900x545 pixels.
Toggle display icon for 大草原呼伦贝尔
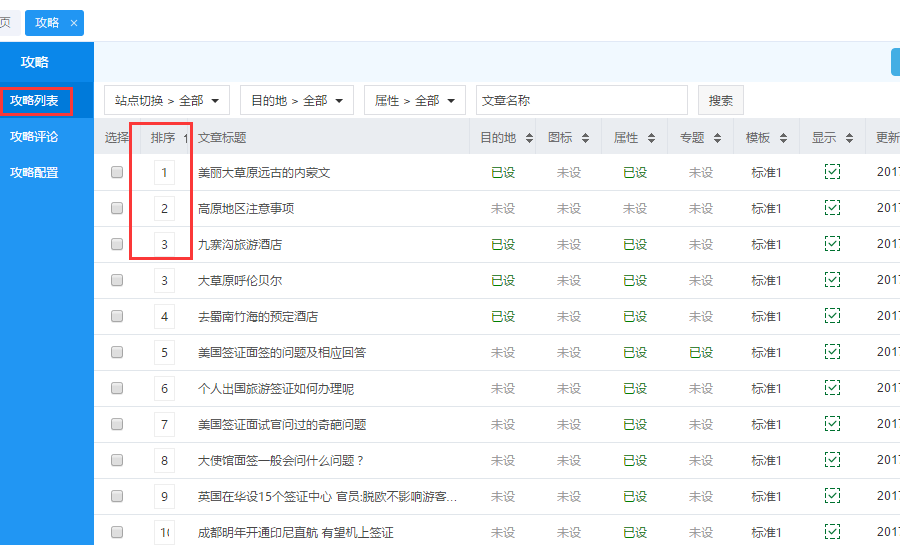(x=832, y=280)
